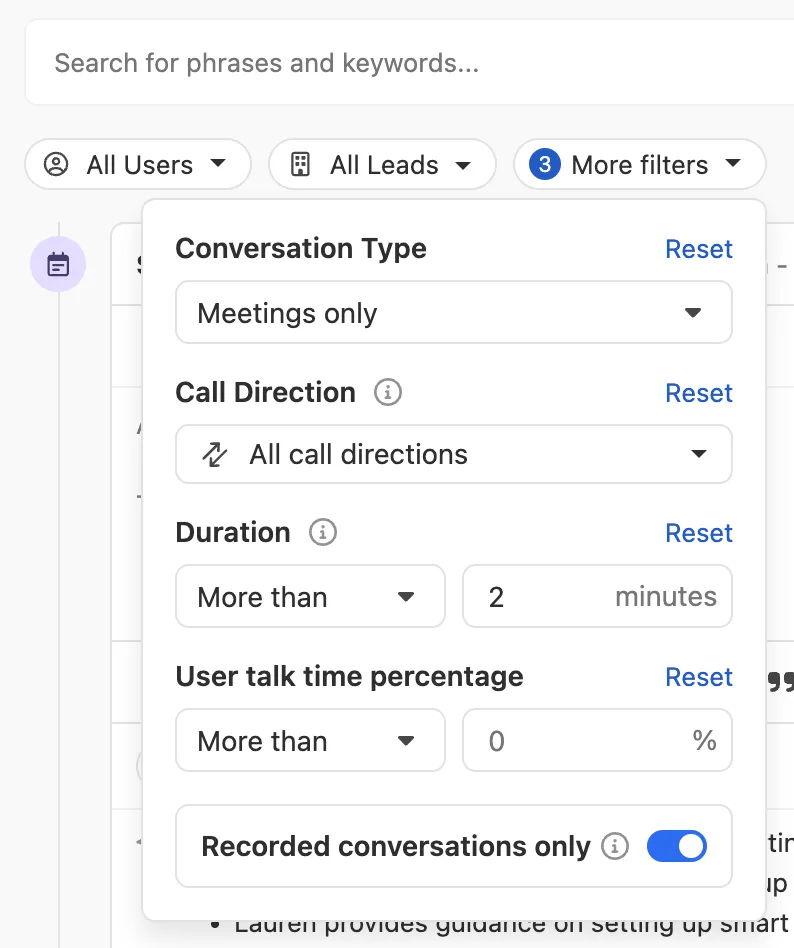
Task: Toggle Recorded conversations only switch off
Action: coord(677,846)
